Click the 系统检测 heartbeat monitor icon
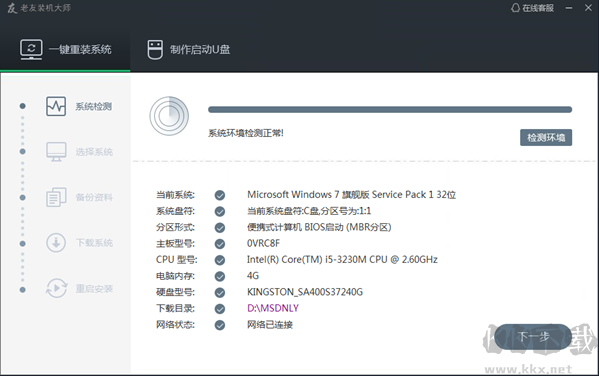 (56, 106)
